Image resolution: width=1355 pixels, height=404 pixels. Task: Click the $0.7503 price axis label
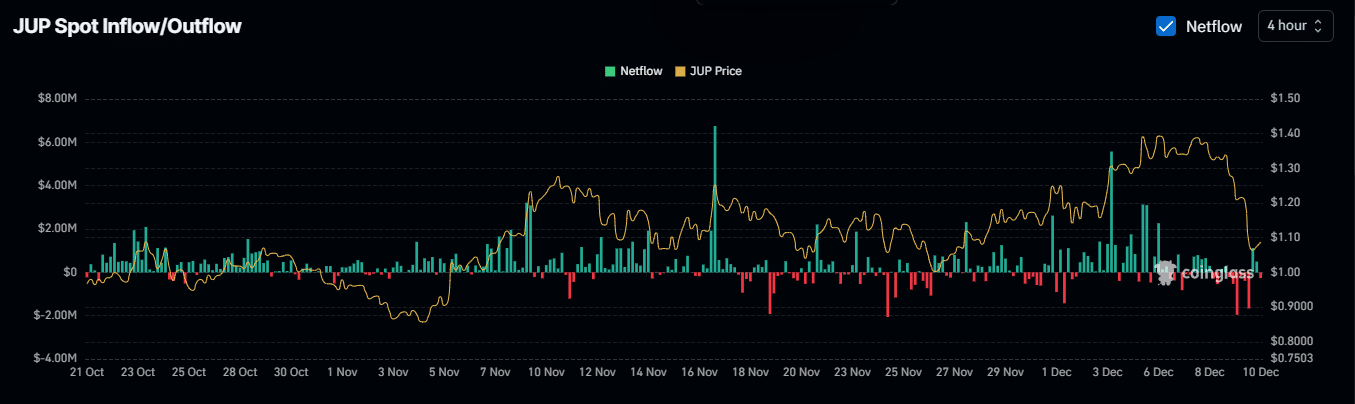point(1291,358)
